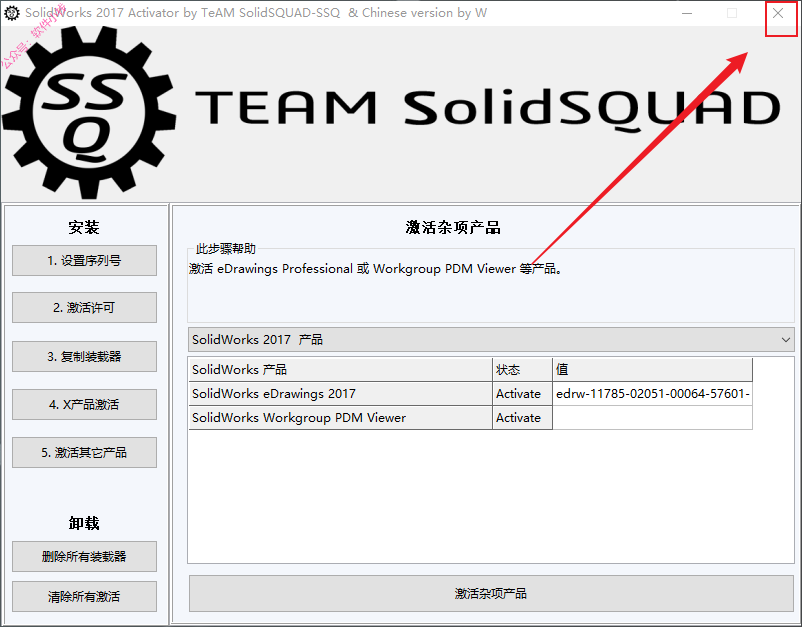The width and height of the screenshot is (802, 627).
Task: Click 清除所有激活 button
Action: [x=84, y=596]
